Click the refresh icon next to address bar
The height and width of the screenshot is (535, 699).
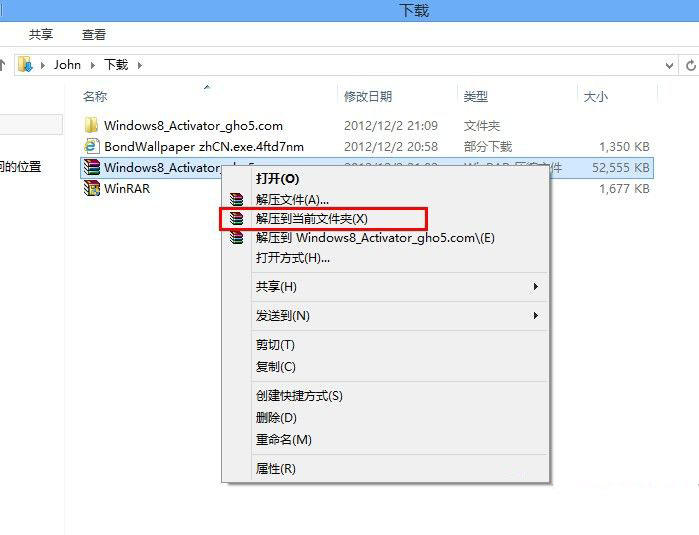click(x=691, y=66)
